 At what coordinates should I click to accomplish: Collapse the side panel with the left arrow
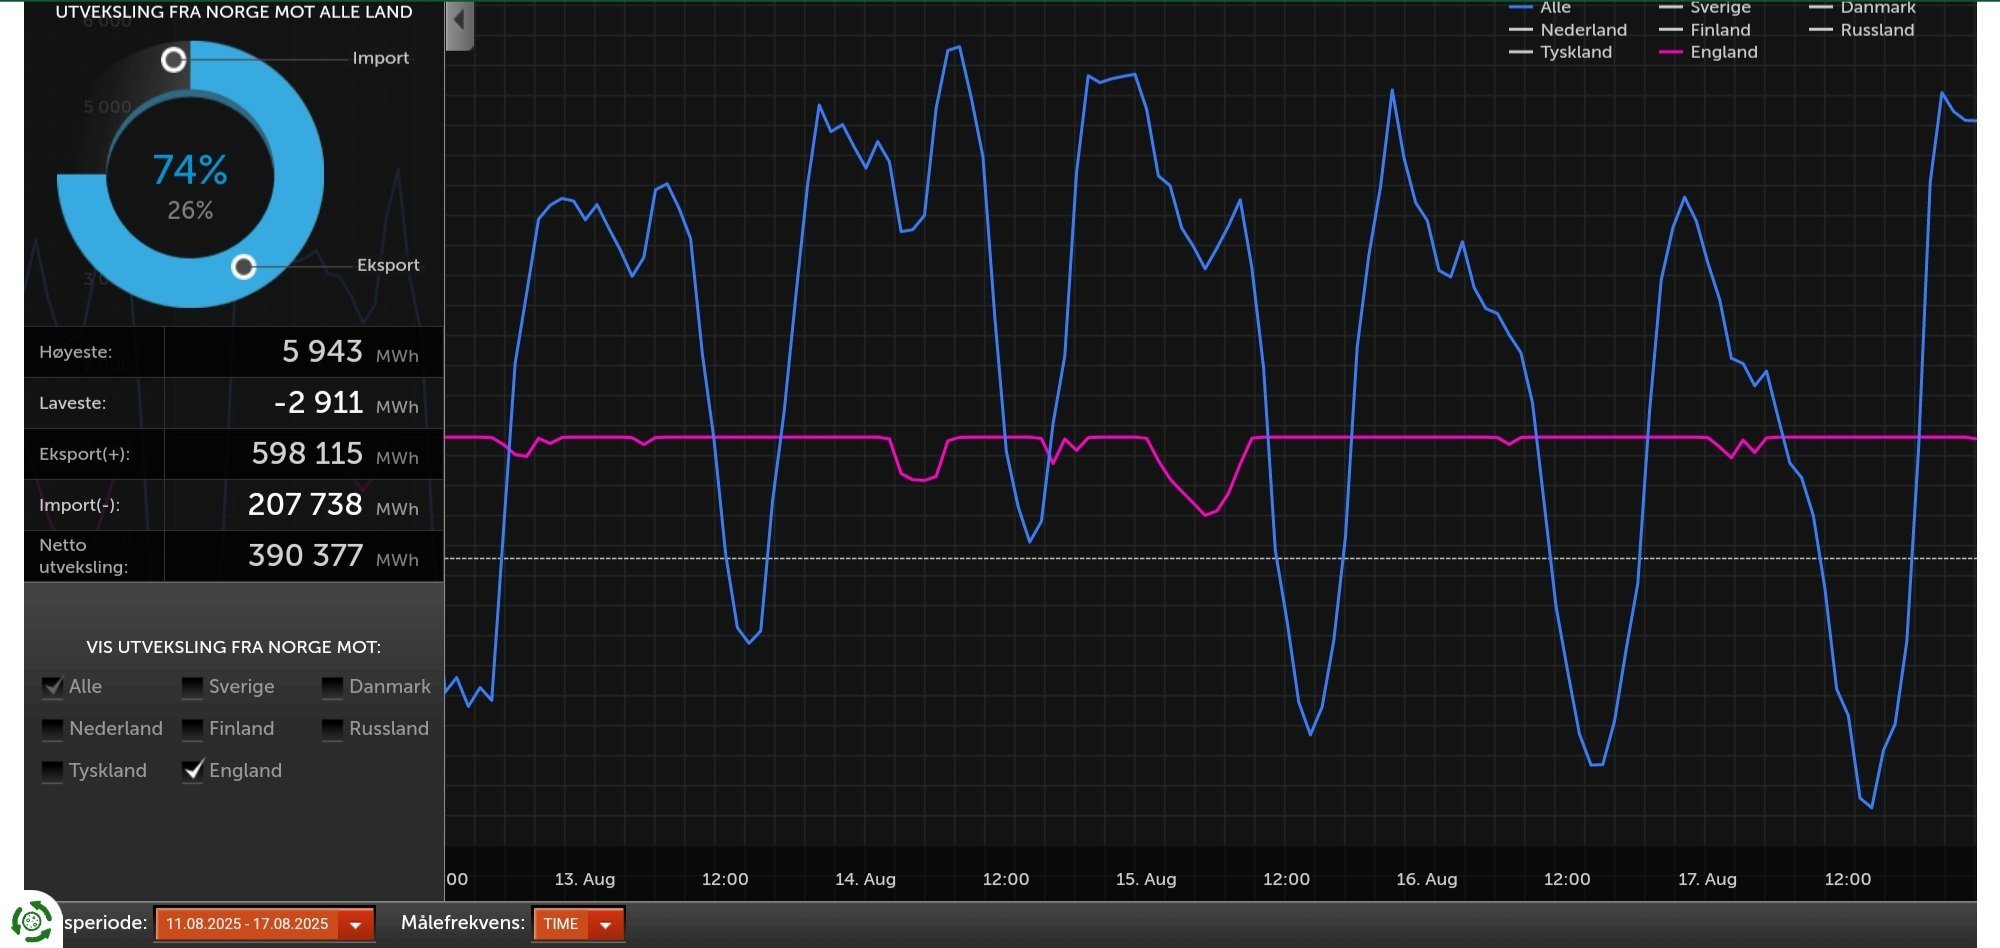[459, 24]
